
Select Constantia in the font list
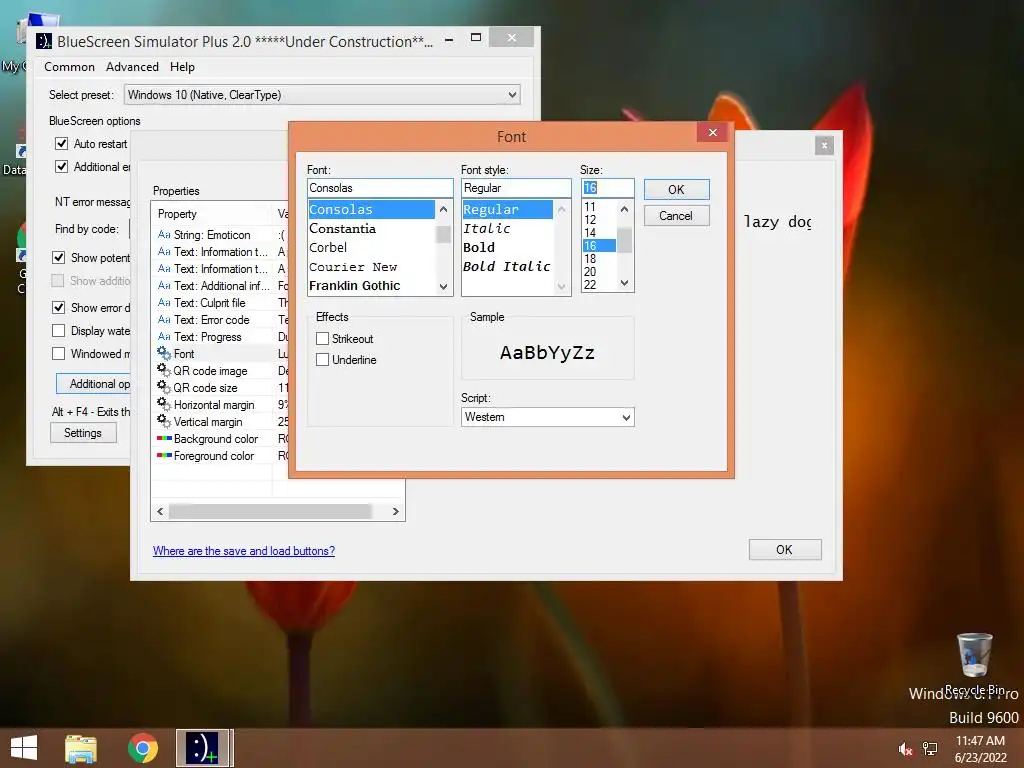371,229
